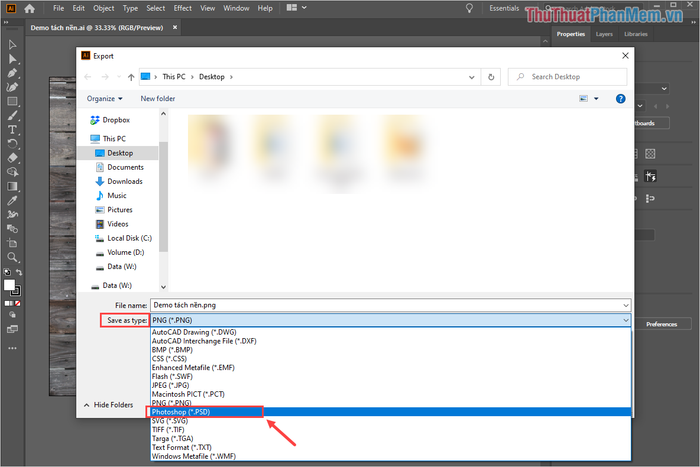Select the Symbol Sprayer tool
700x467 pixels.
pyautogui.click(x=12, y=215)
